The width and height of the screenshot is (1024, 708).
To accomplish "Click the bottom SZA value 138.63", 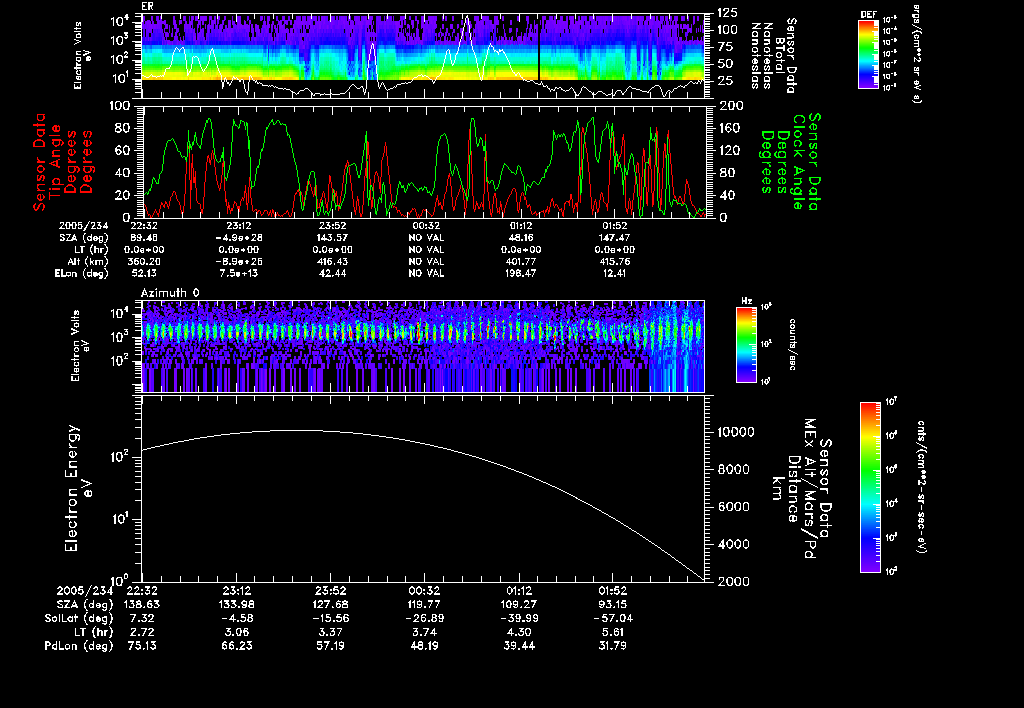I will click(142, 604).
